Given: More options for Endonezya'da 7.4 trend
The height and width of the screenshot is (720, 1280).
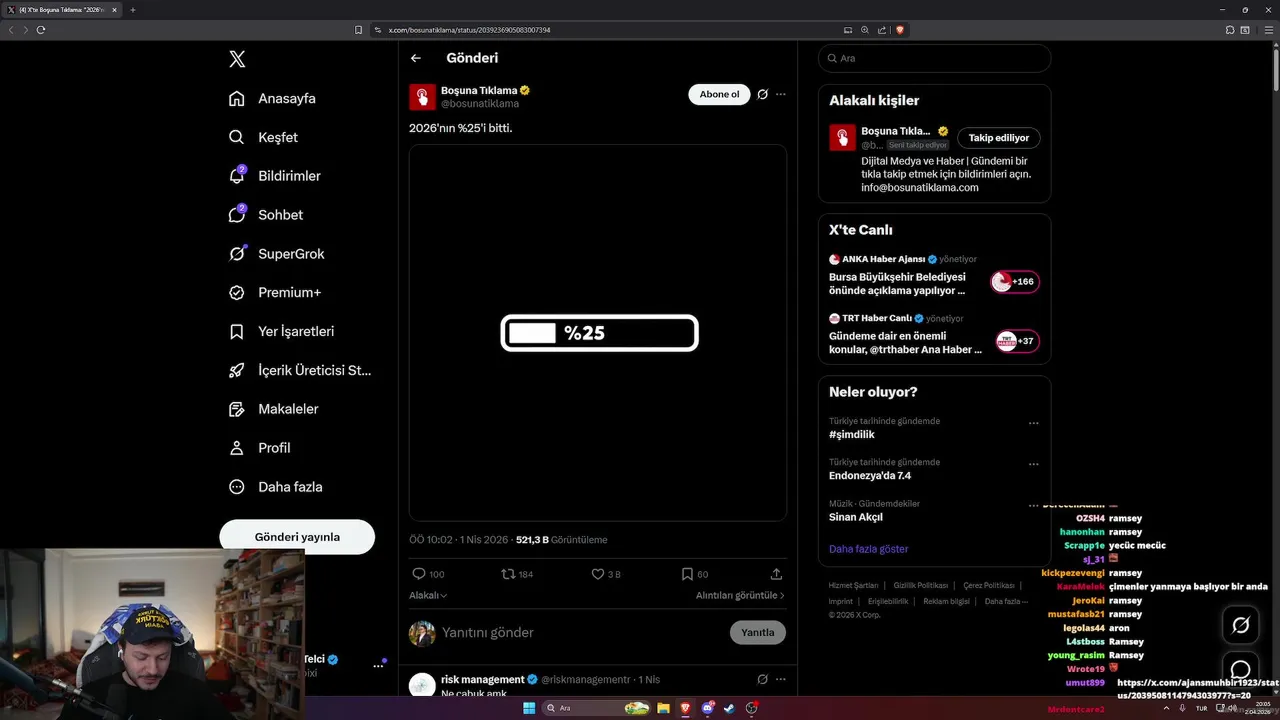Looking at the screenshot, I should [x=1034, y=464].
